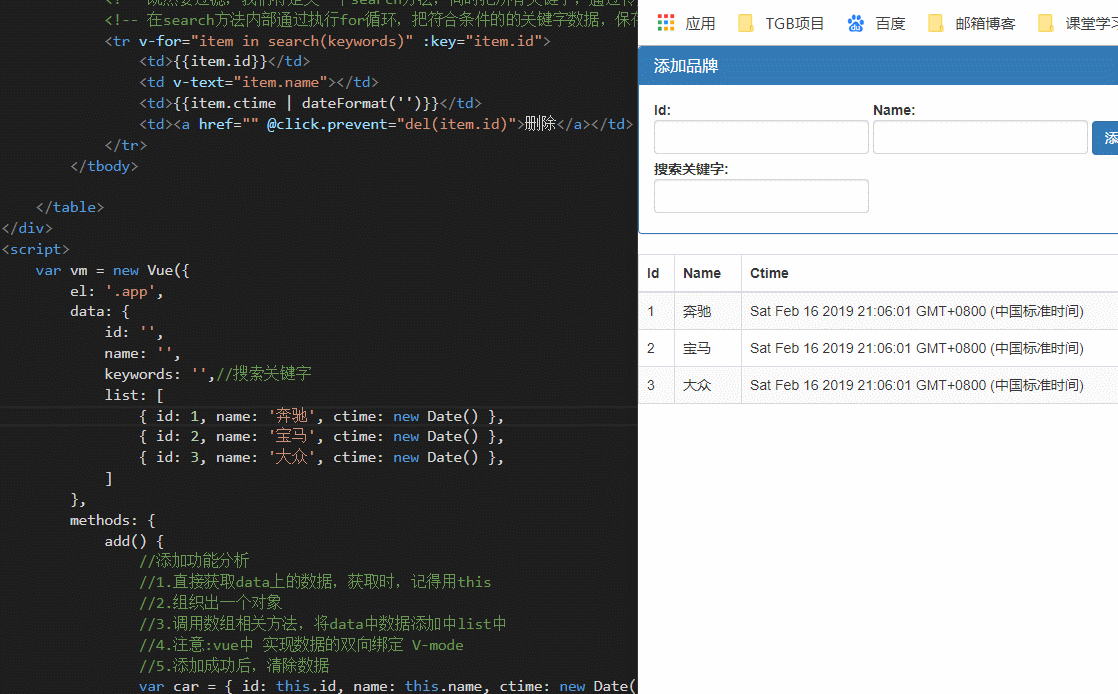
Task: Click the Id label above the input
Action: [x=662, y=111]
